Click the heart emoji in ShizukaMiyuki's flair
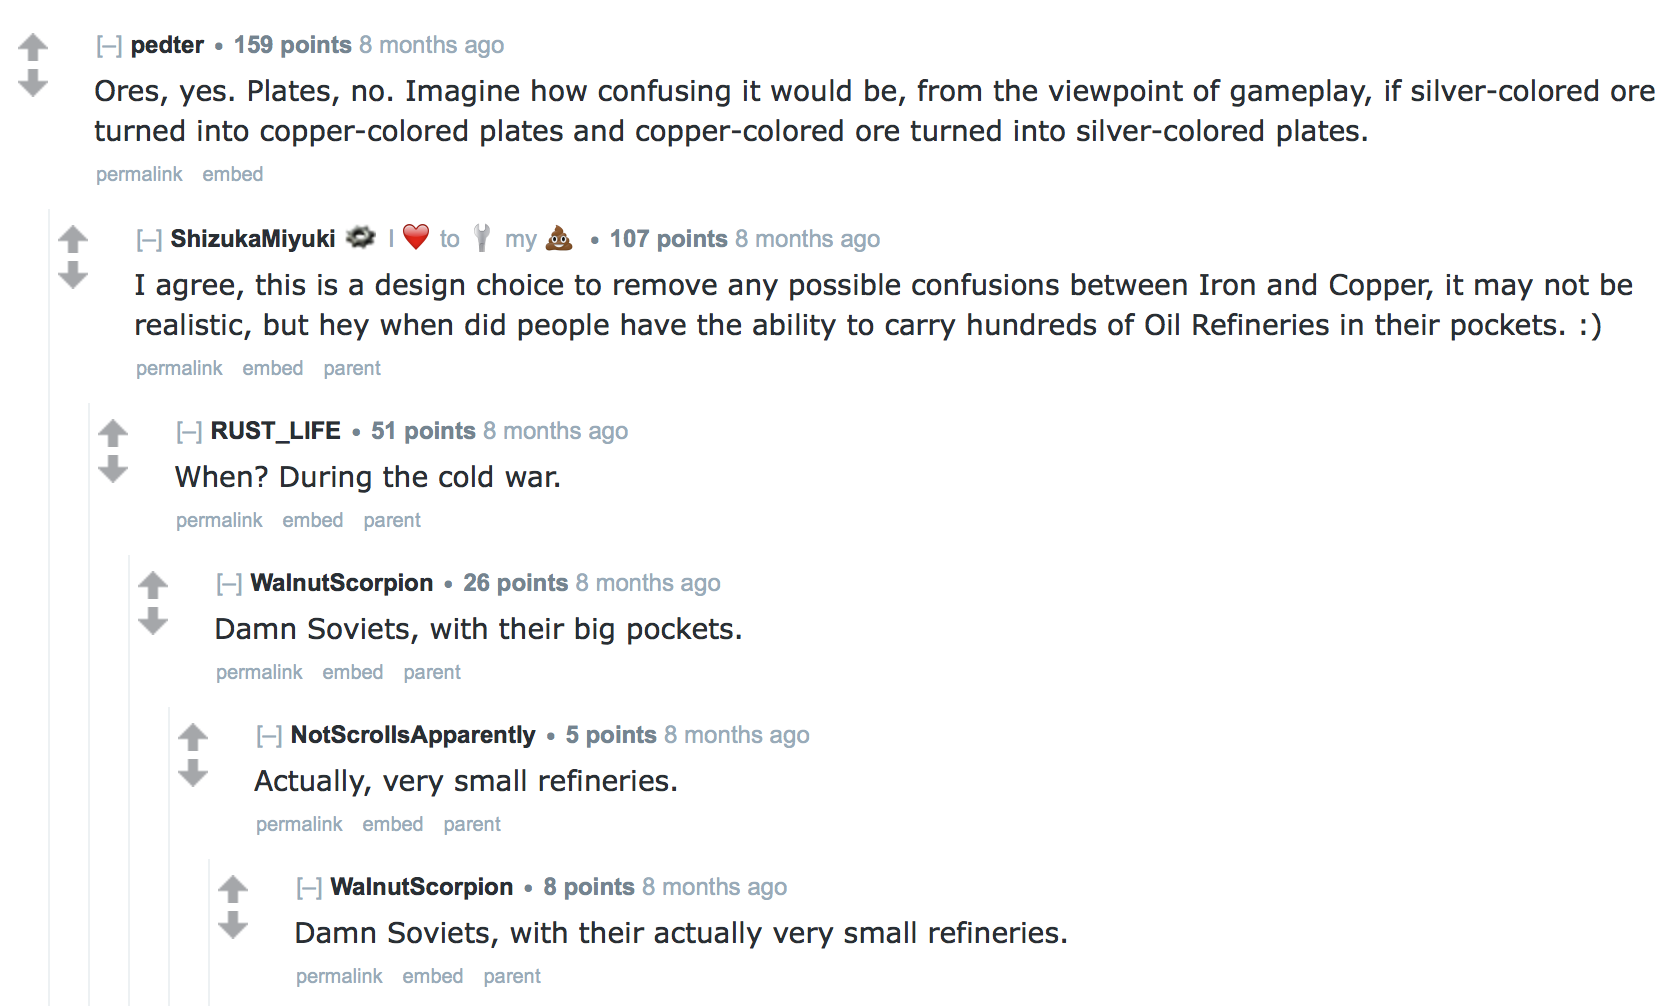This screenshot has height=1006, width=1680. pos(416,237)
